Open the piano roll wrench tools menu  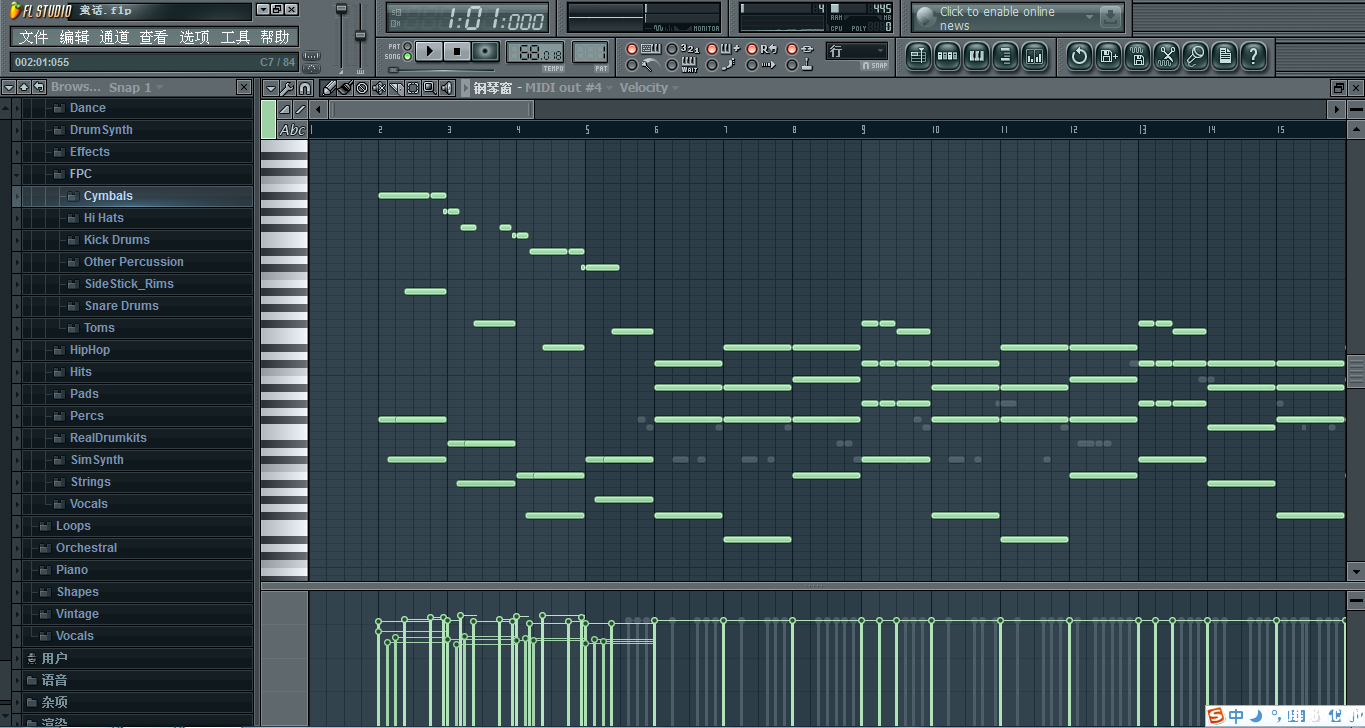287,88
